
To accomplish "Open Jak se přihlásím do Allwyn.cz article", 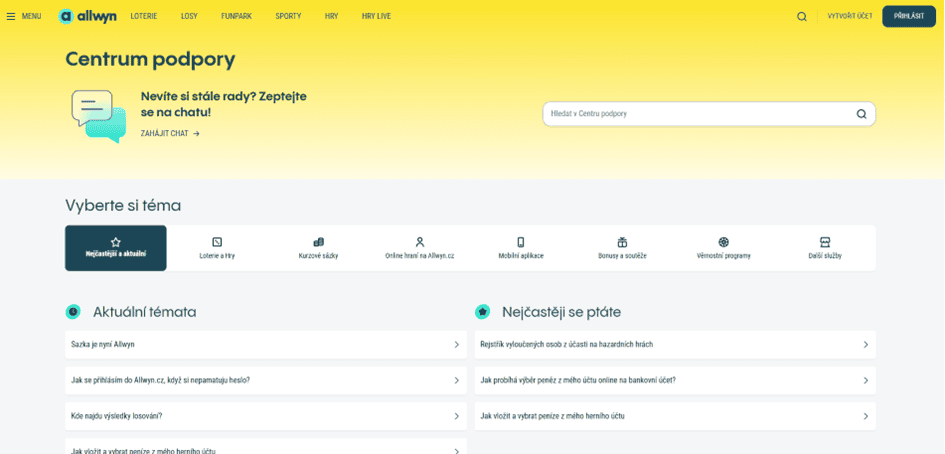I will pyautogui.click(x=266, y=380).
